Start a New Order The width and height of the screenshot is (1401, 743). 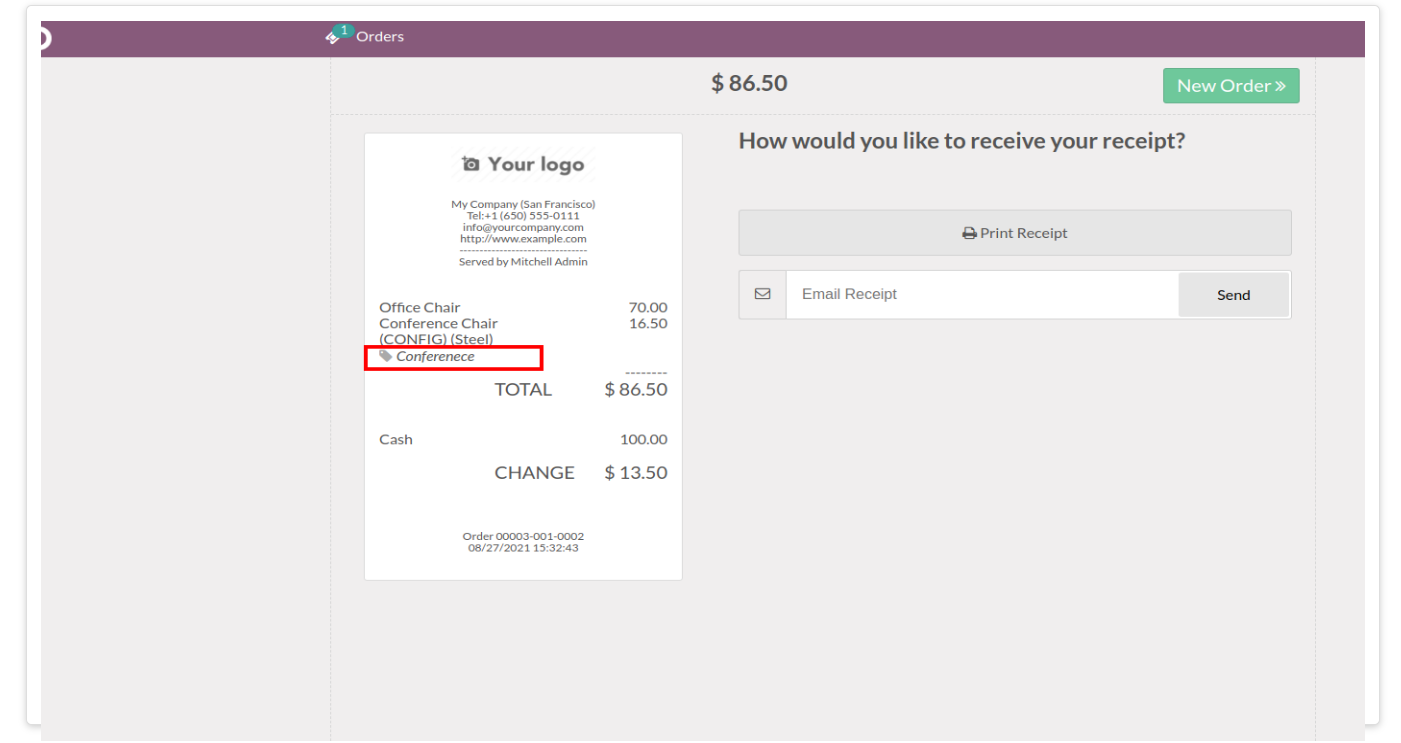coord(1231,86)
